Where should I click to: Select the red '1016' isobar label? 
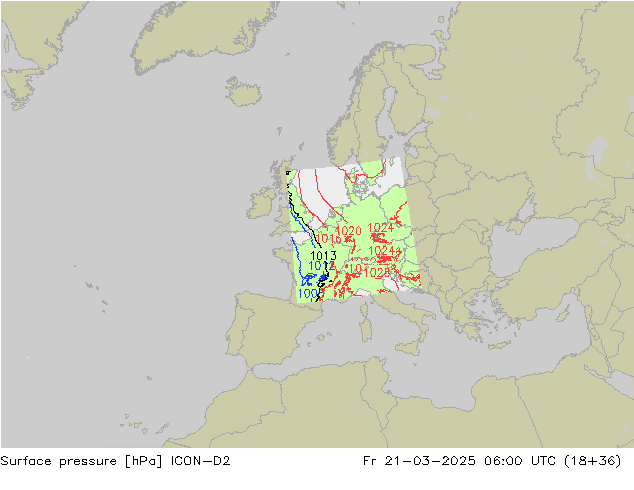(329, 239)
